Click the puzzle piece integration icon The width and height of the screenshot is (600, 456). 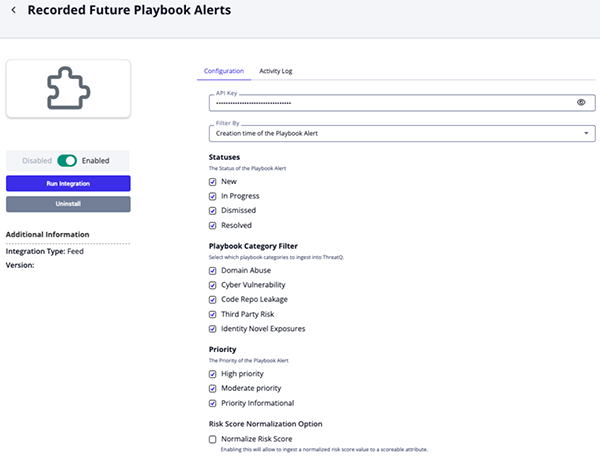(68, 88)
